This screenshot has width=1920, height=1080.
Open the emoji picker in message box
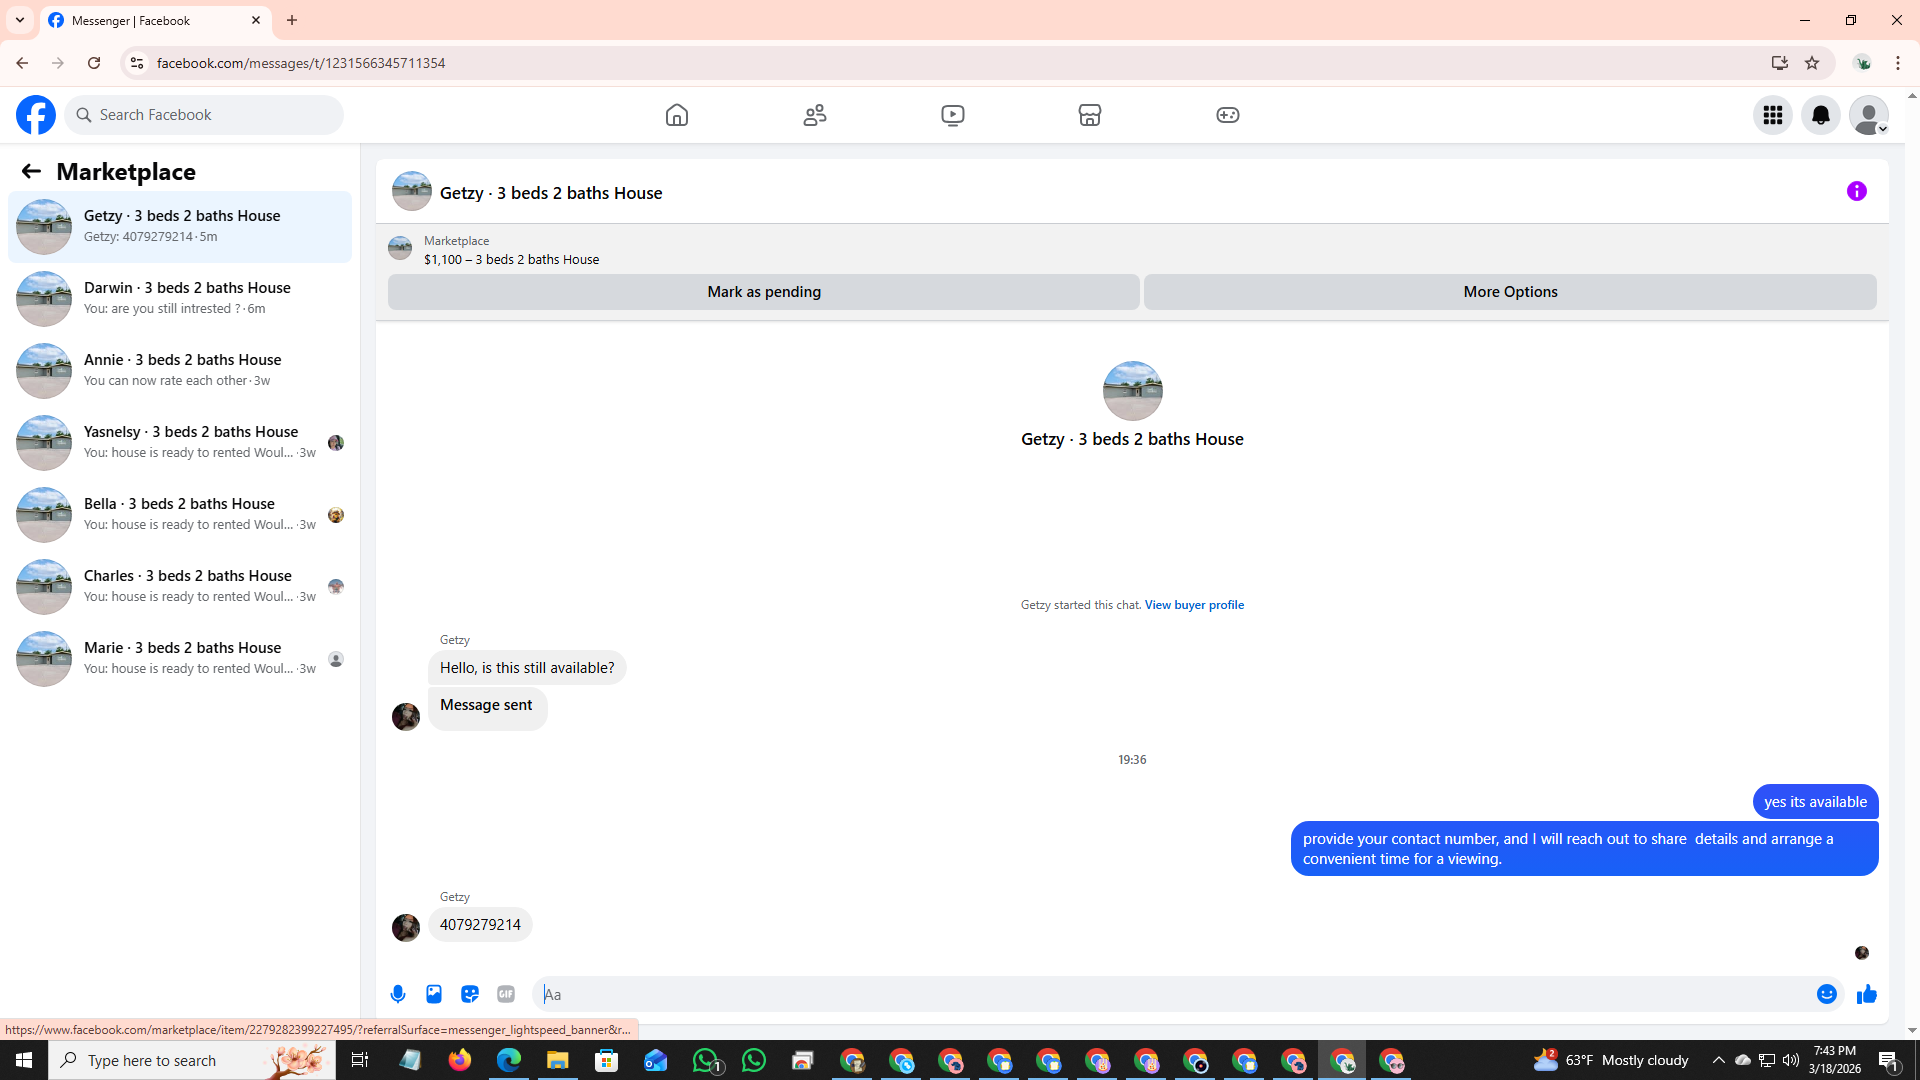(x=1826, y=994)
